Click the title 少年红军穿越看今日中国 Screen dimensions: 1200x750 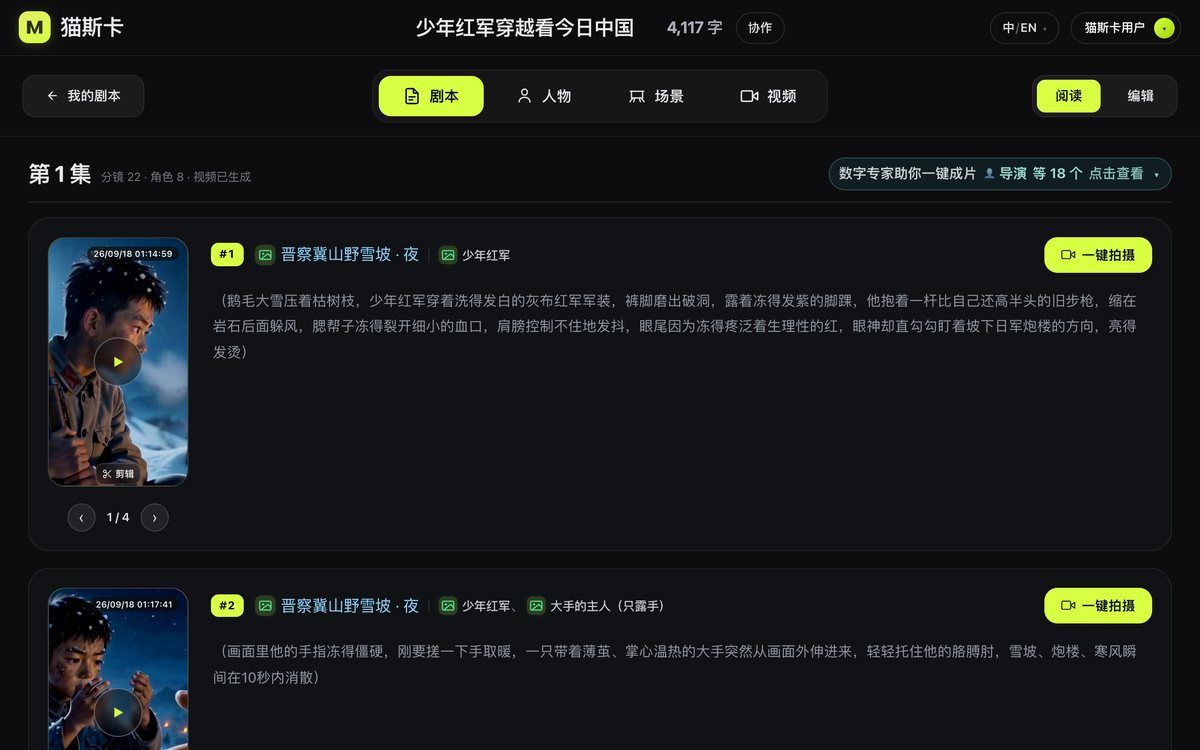525,28
